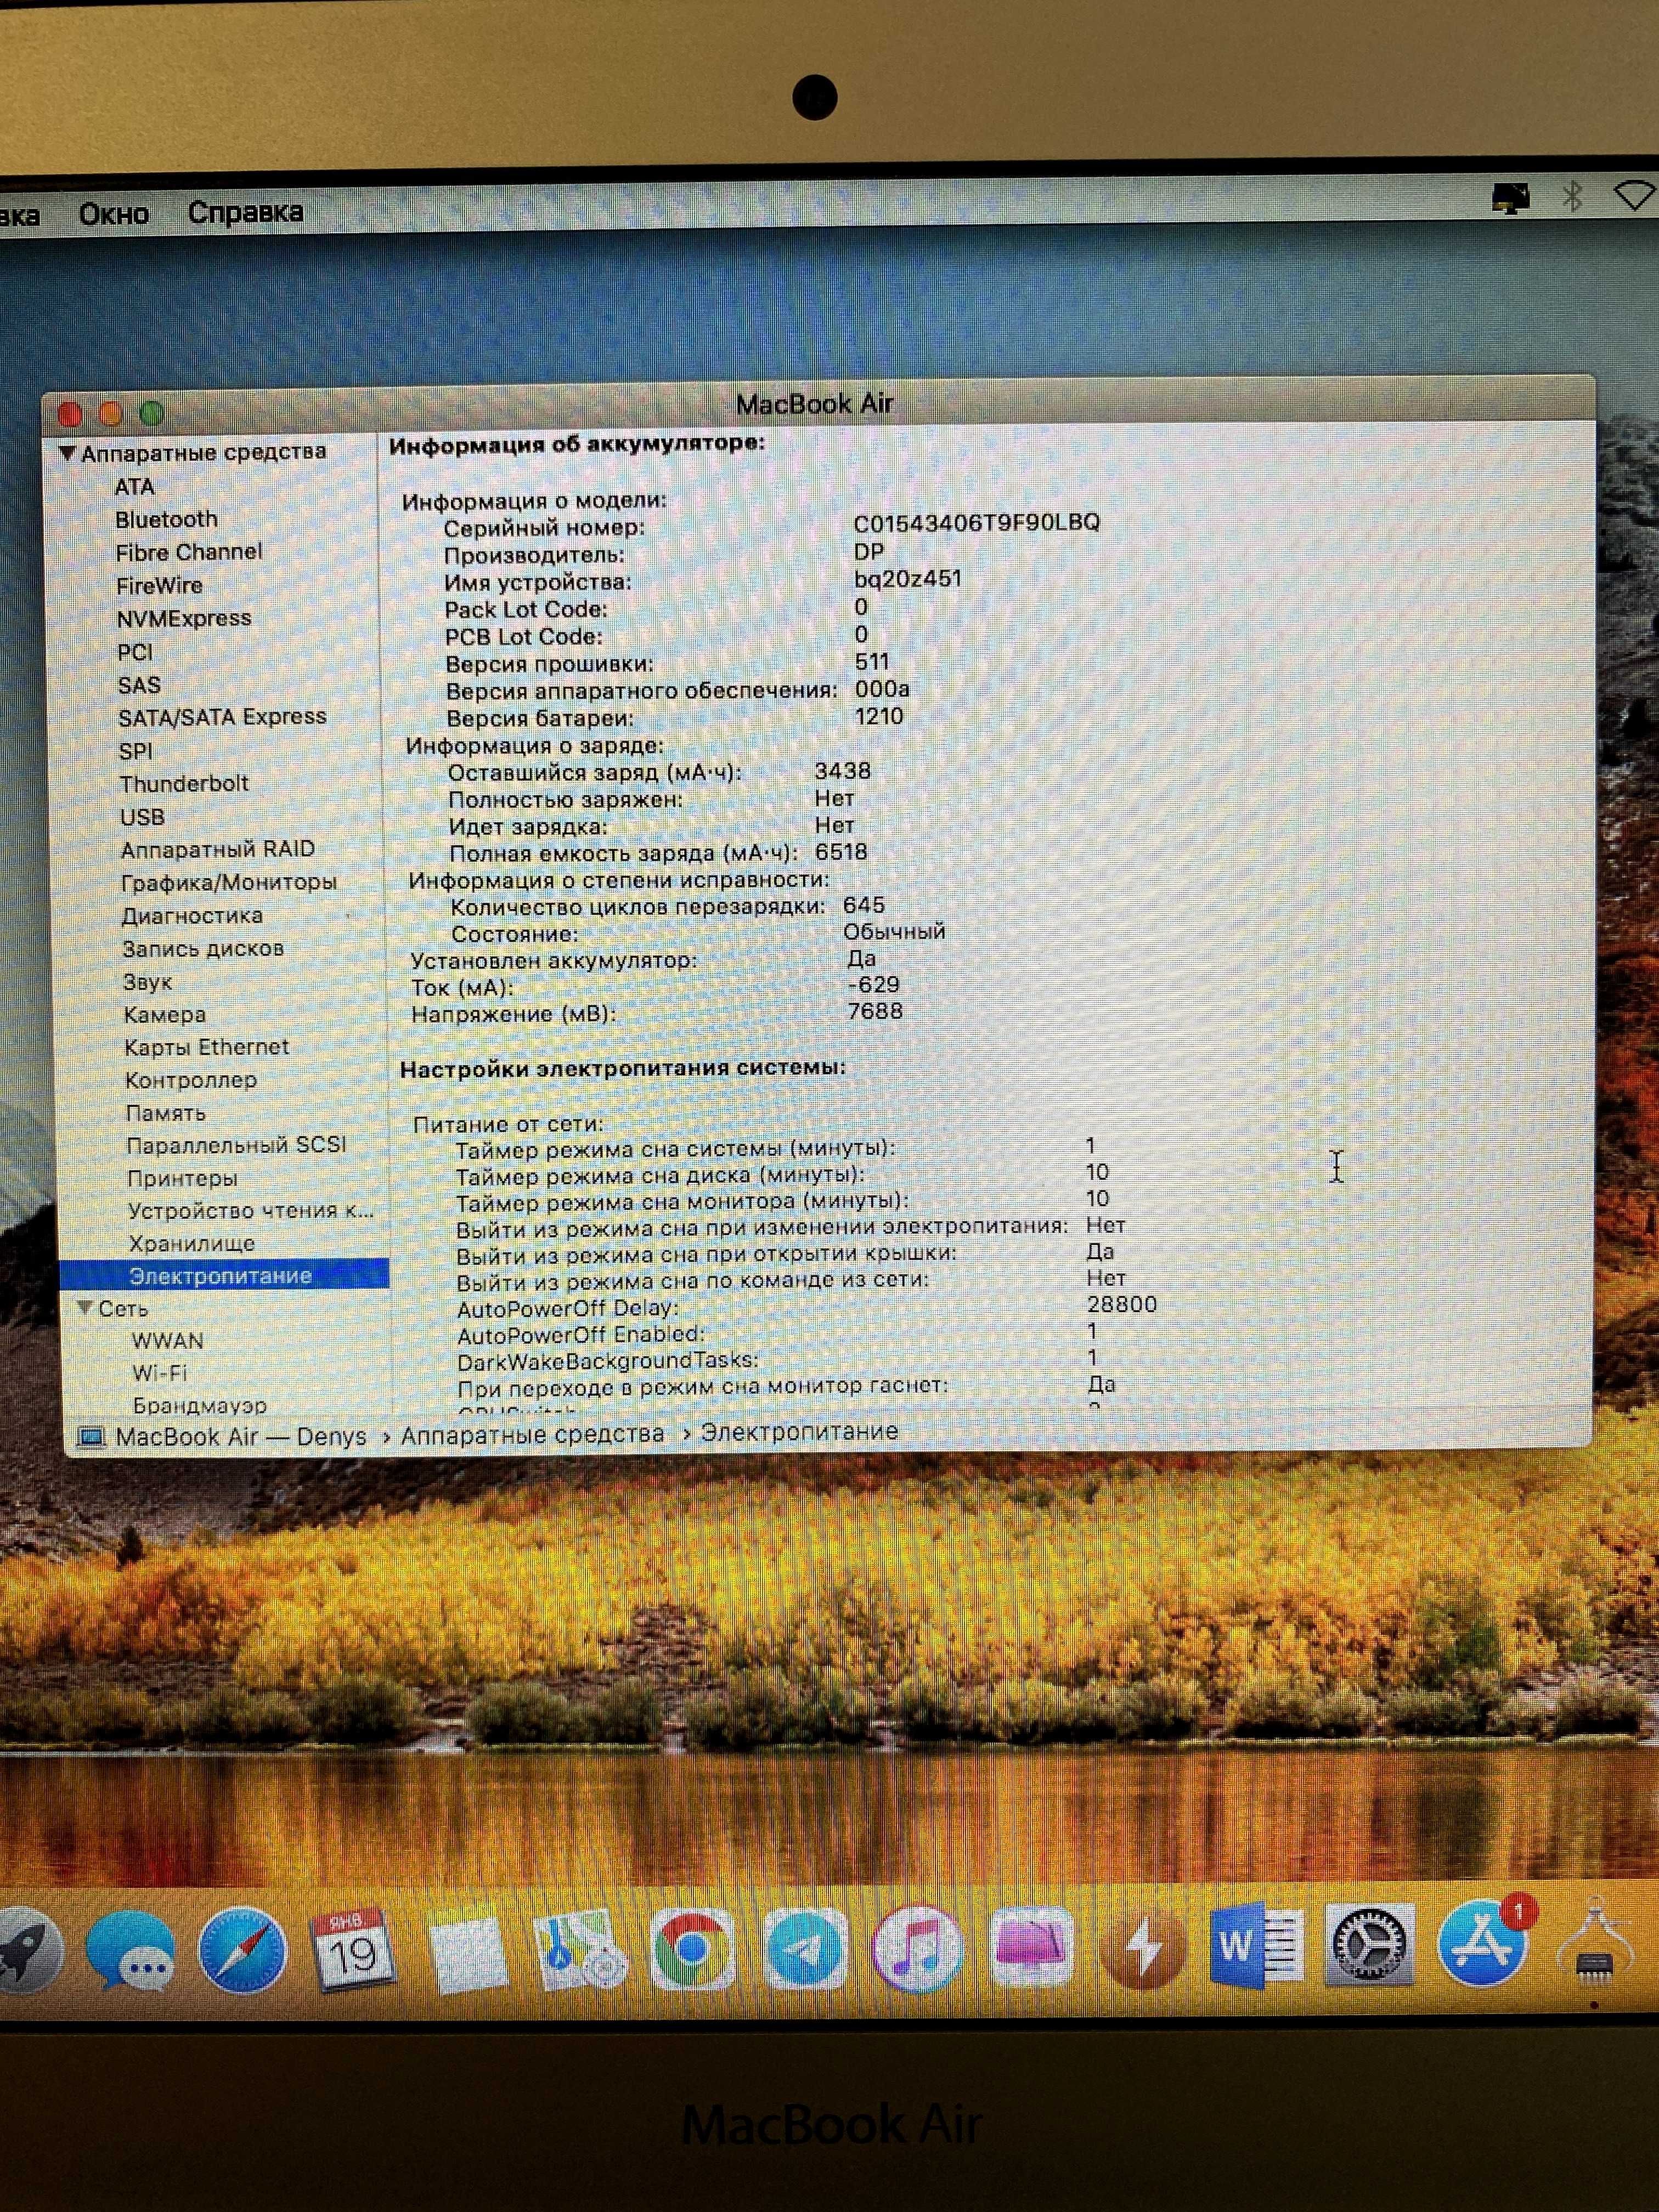Select PCI in the sidebar

tap(135, 652)
